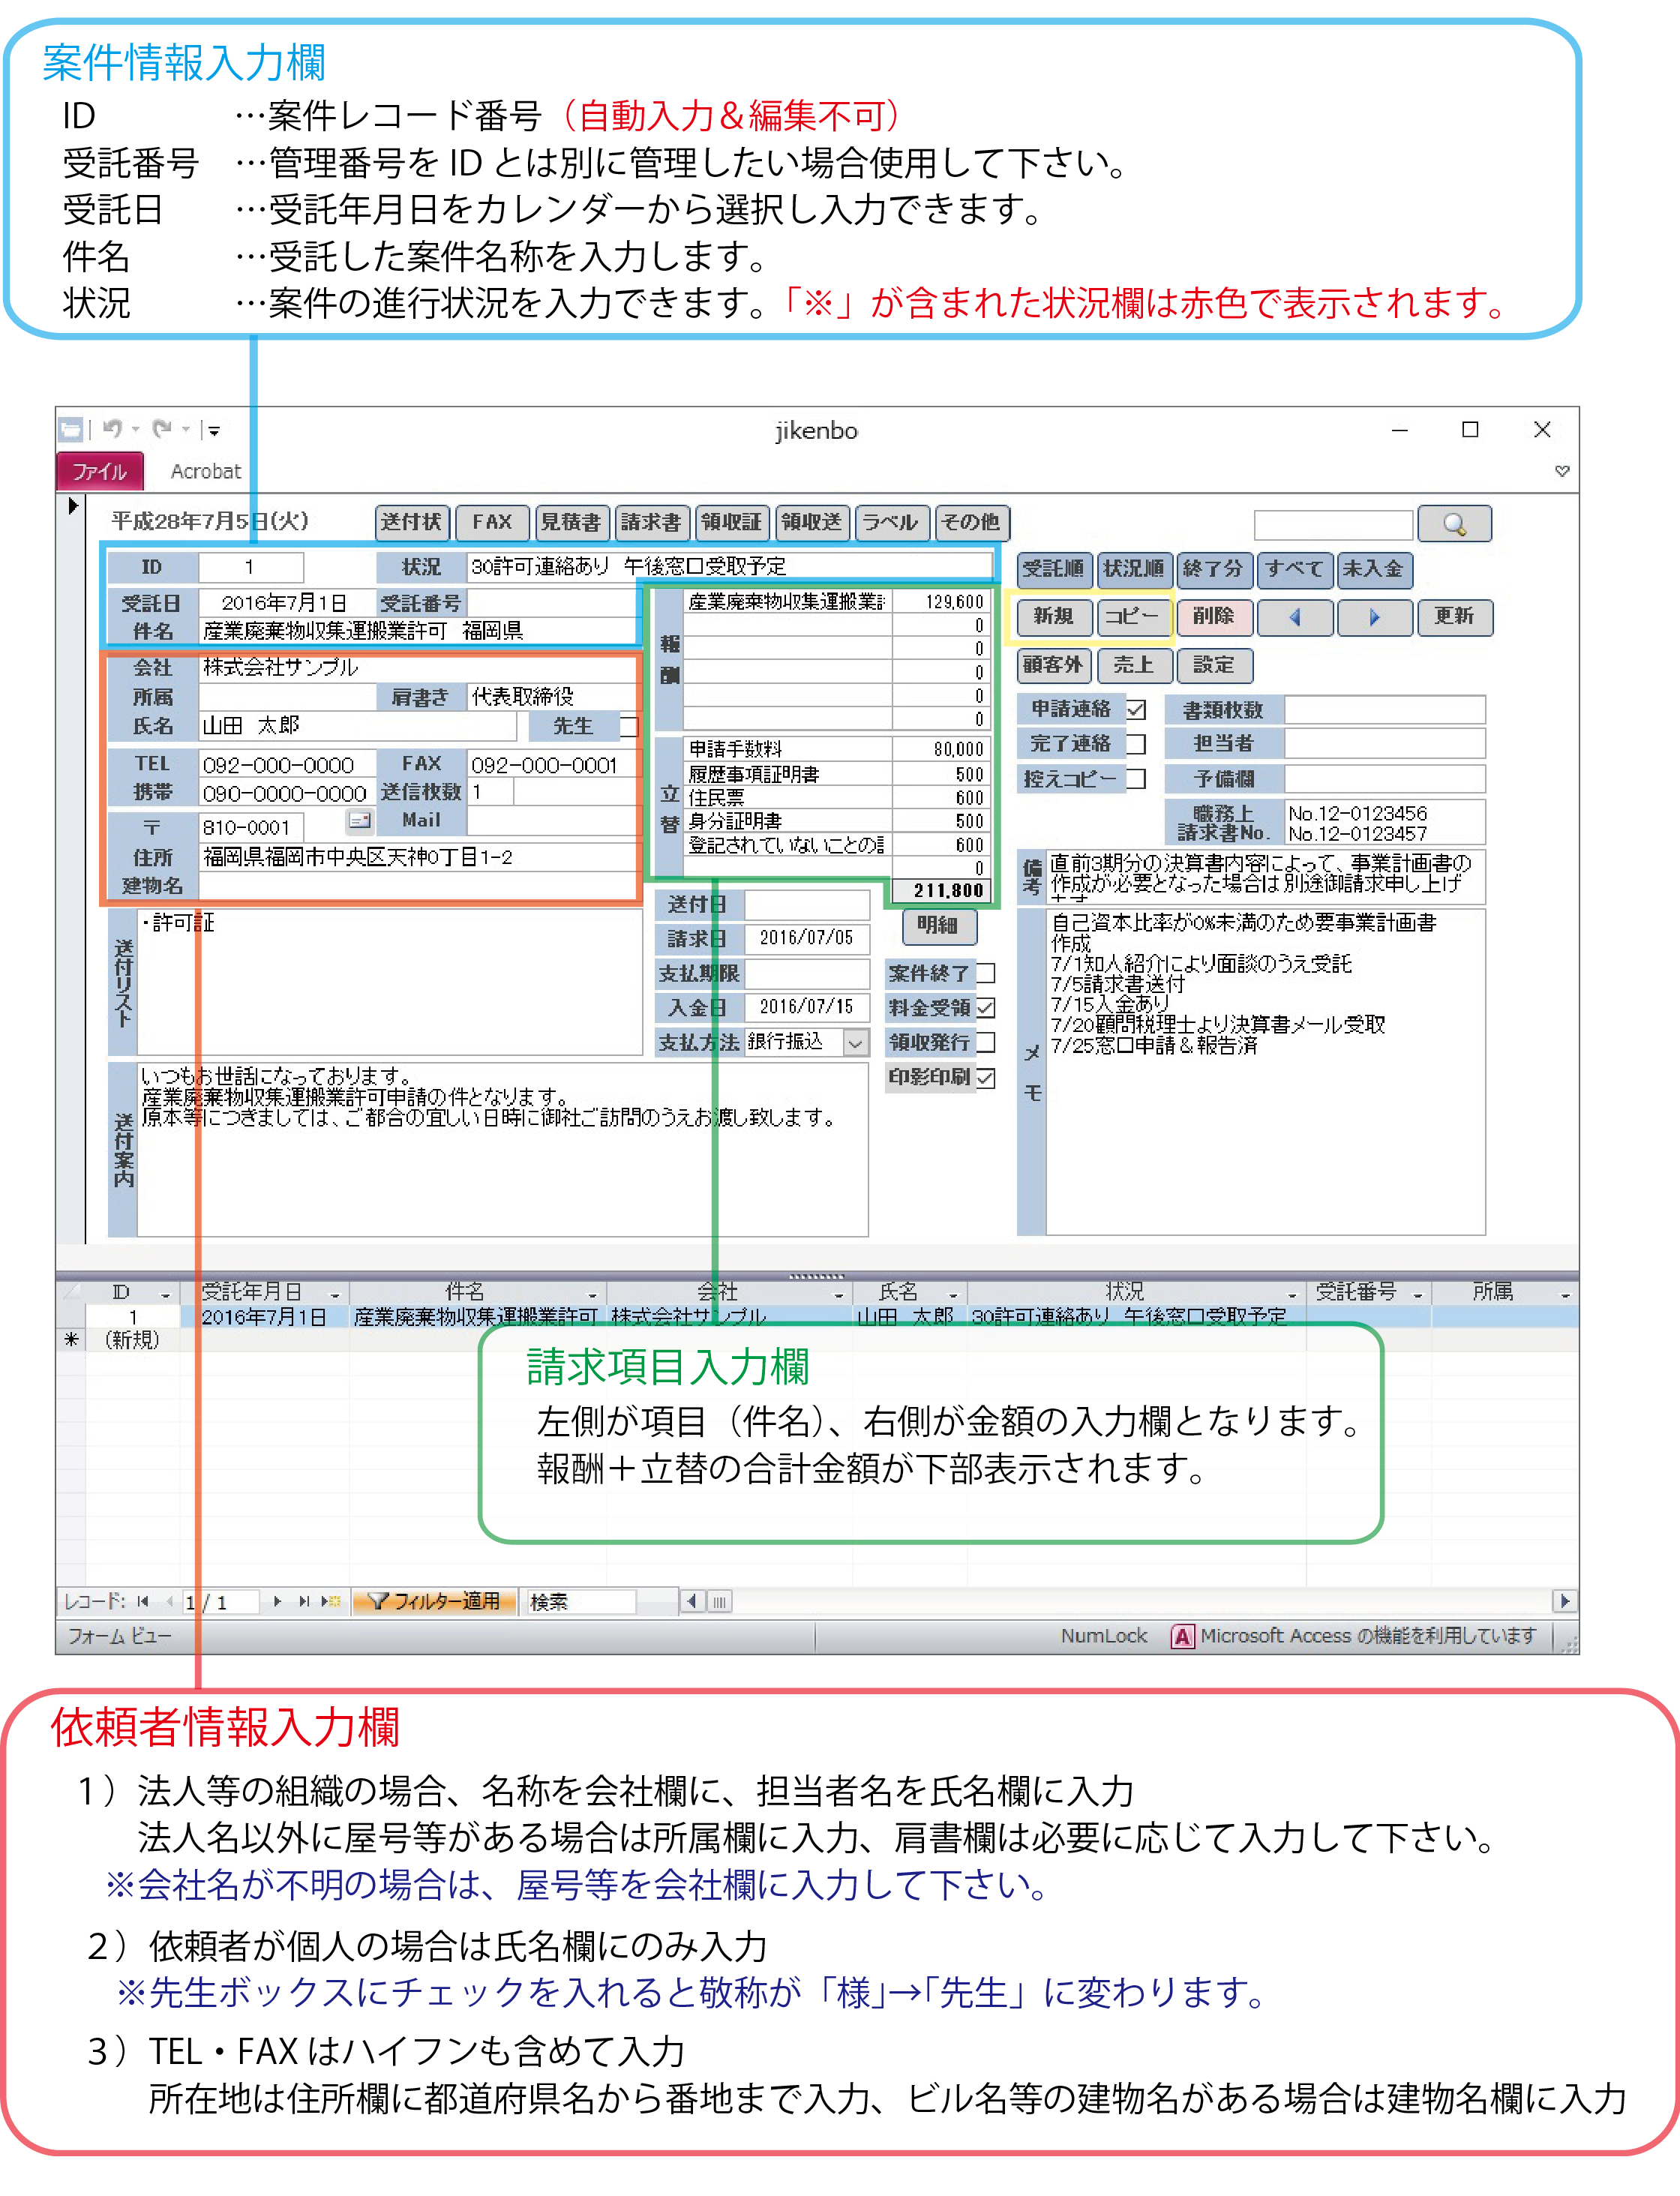Click the undo icon in title bar
Viewport: 1680px width, 2196px height.
coord(112,429)
